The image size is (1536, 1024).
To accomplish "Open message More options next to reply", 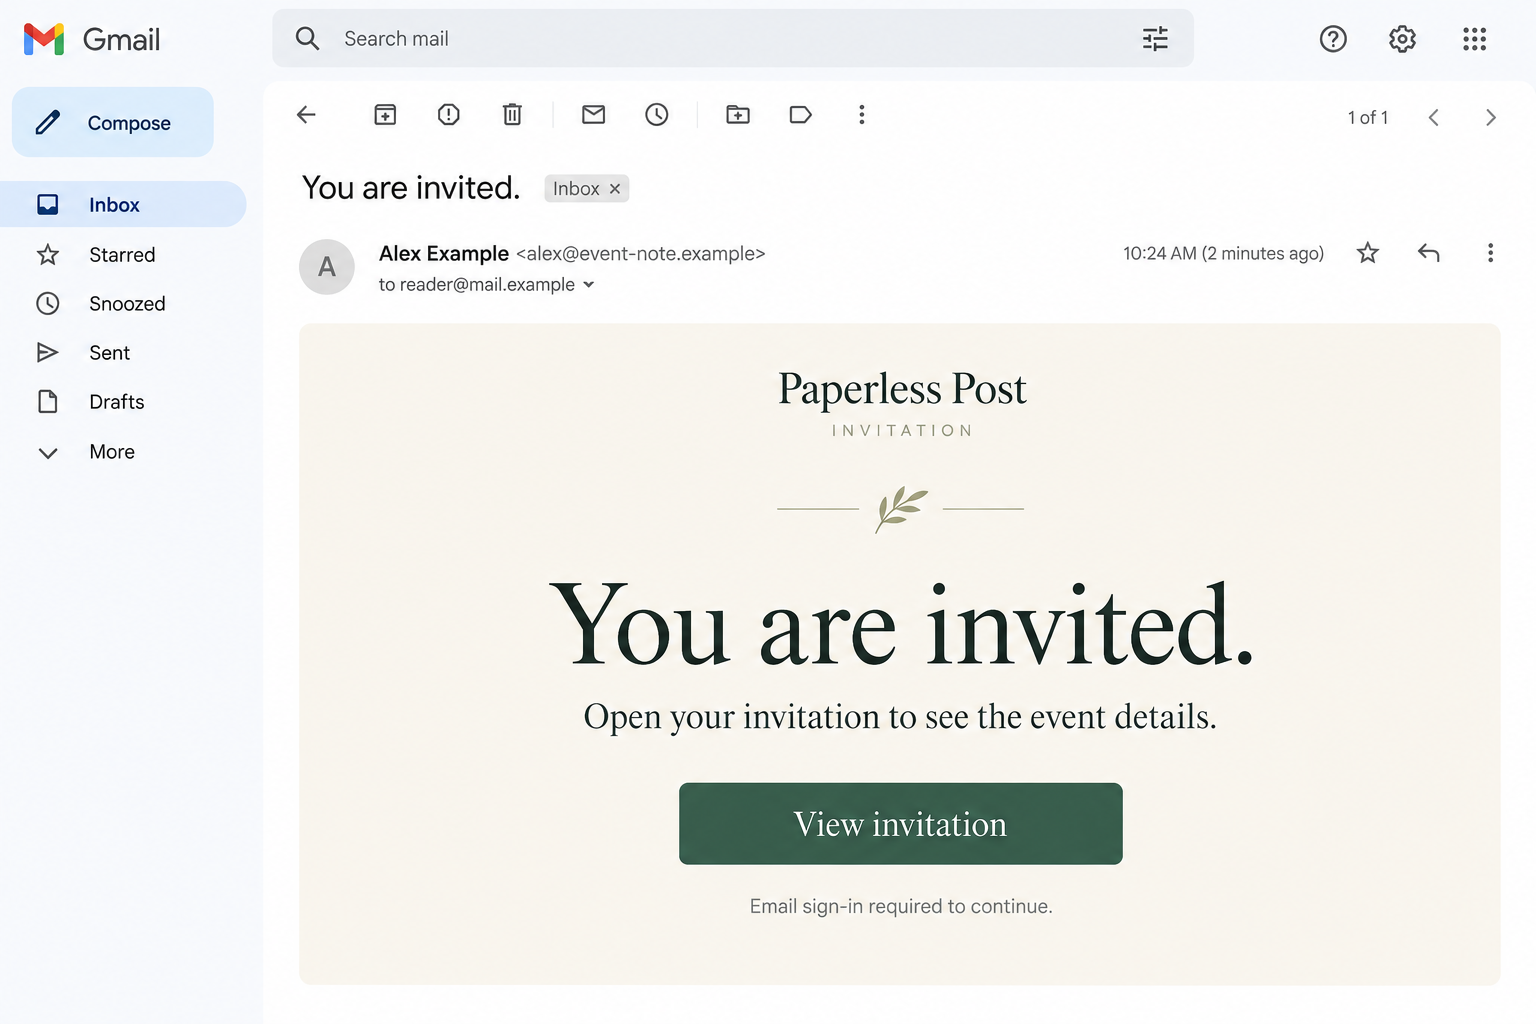I will (1490, 253).
